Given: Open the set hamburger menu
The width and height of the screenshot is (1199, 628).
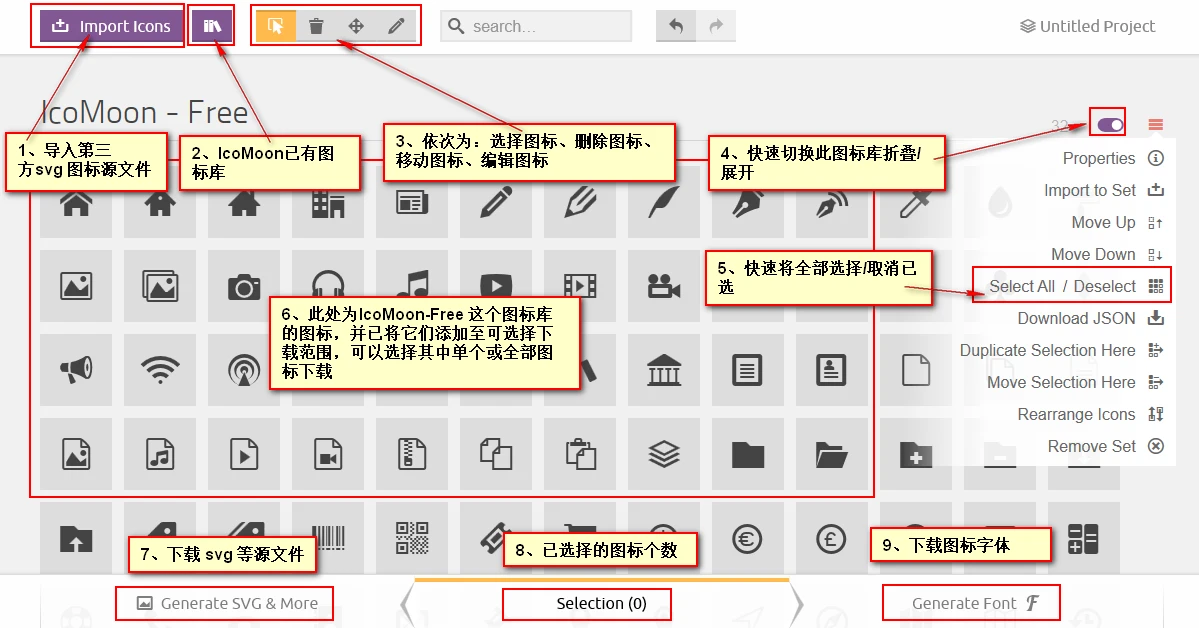Looking at the screenshot, I should click(x=1155, y=125).
